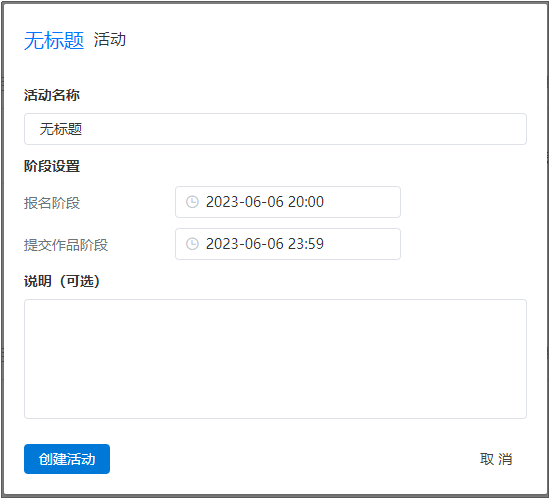Click the 活动 heading text beside the title
The image size is (550, 500).
point(109,39)
